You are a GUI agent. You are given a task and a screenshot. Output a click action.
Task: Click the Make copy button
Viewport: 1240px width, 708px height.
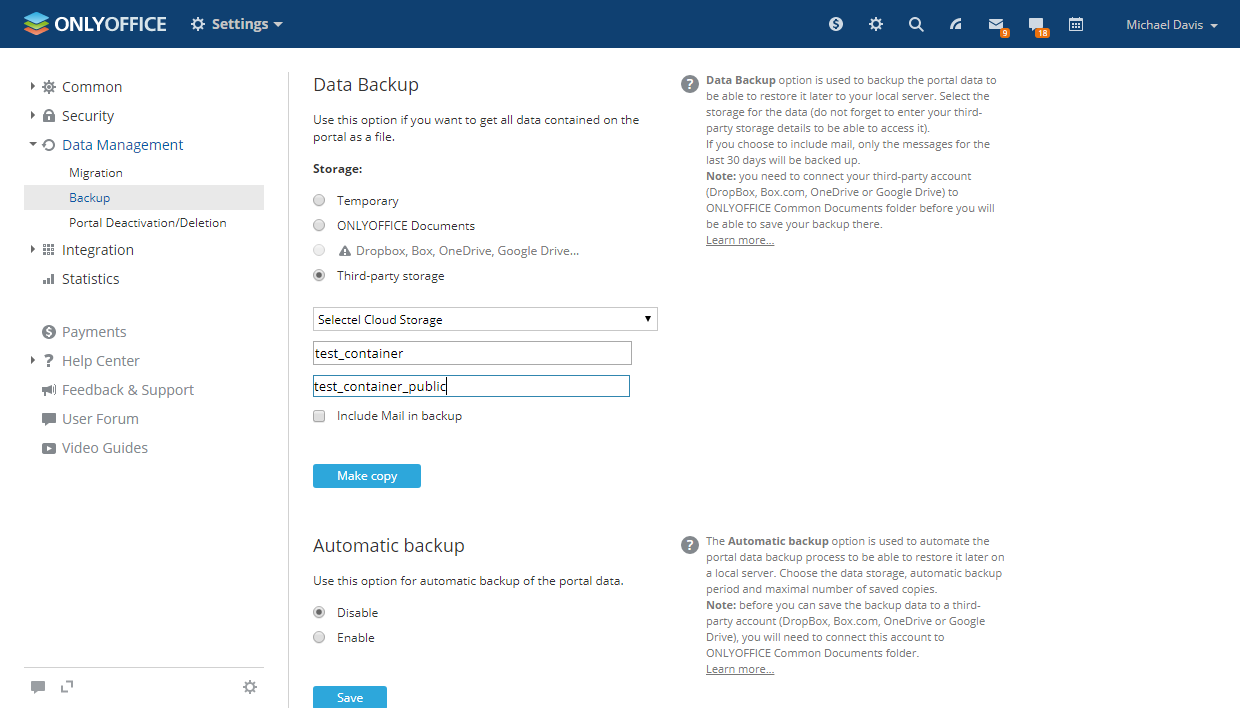click(367, 476)
